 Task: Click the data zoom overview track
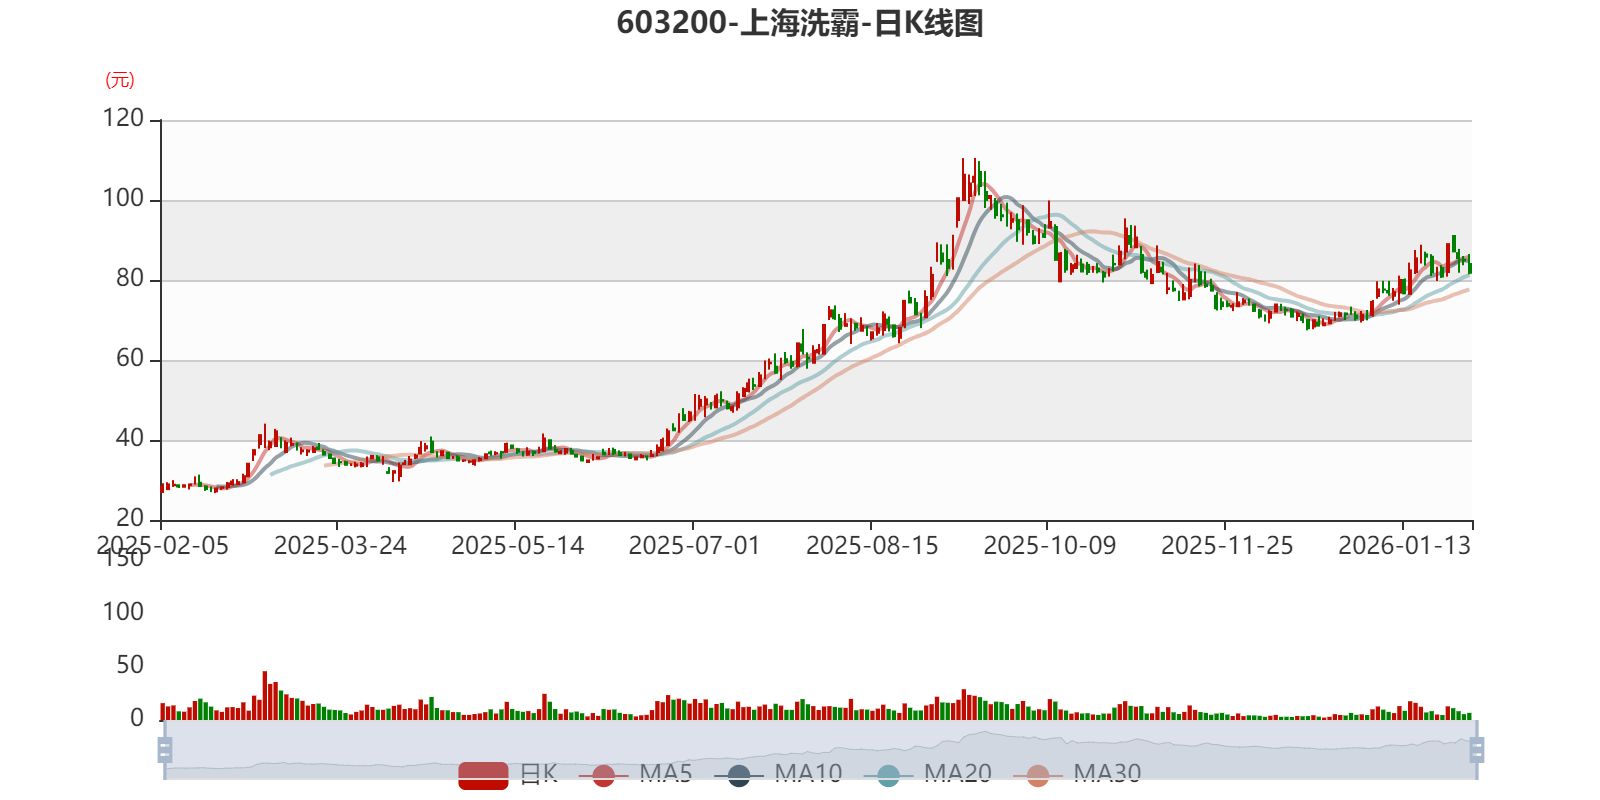coord(820,749)
